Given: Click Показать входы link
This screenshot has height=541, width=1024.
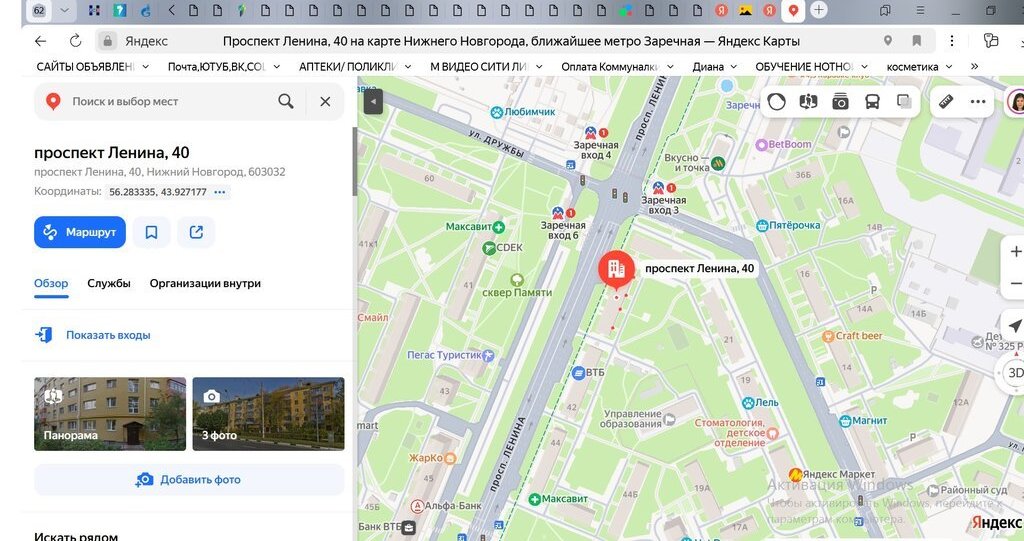Looking at the screenshot, I should pos(108,335).
